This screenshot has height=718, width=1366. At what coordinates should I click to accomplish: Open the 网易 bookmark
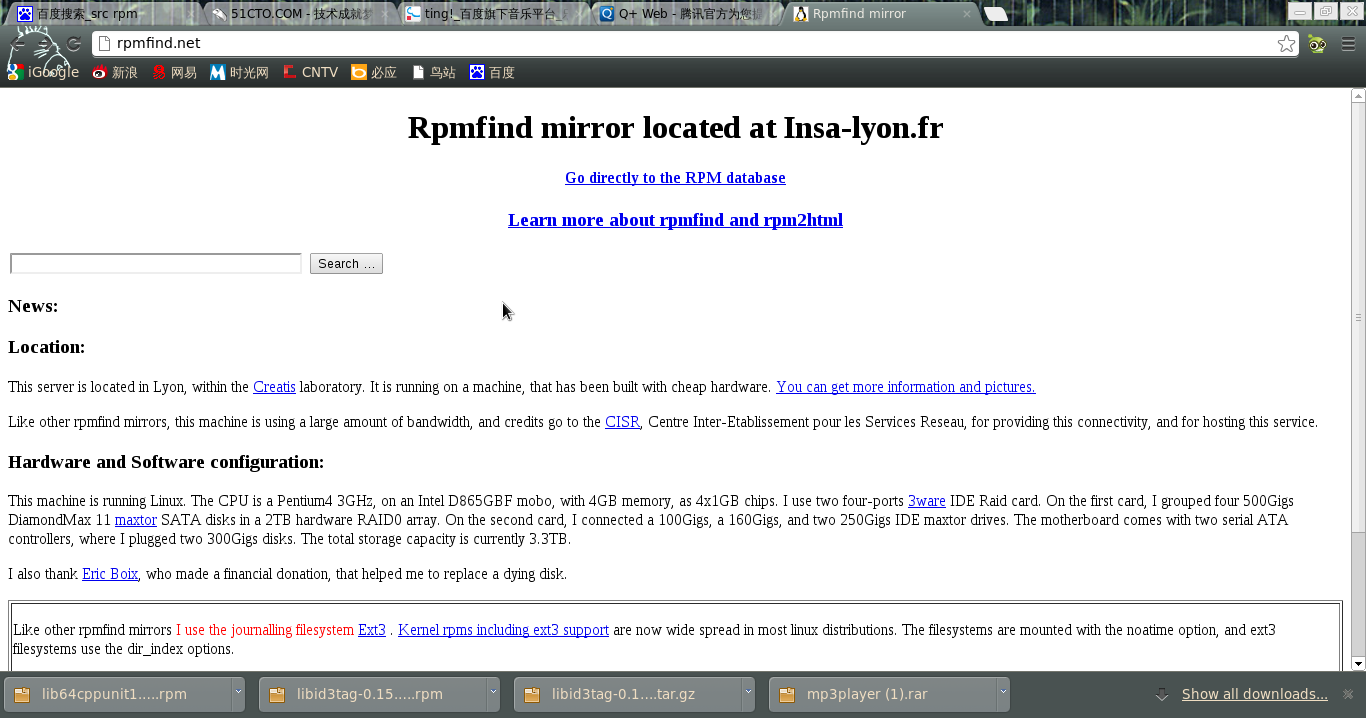click(x=174, y=72)
